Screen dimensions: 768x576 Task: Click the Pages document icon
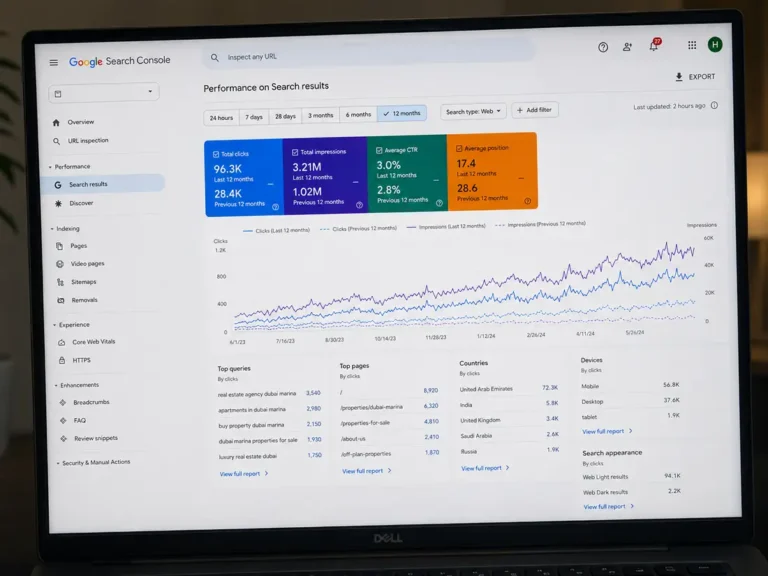pyautogui.click(x=59, y=246)
